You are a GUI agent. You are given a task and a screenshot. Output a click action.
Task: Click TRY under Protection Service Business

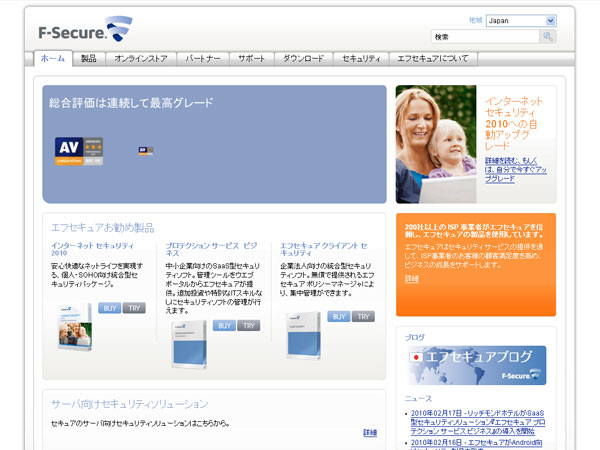[248, 325]
